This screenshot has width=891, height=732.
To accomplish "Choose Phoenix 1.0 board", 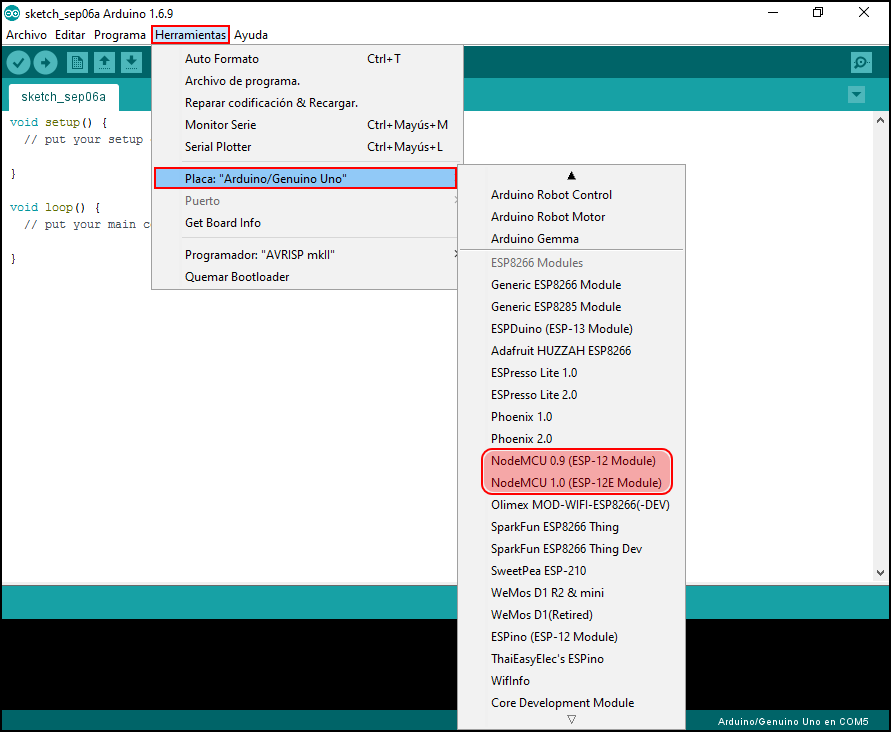I will [571, 417].
